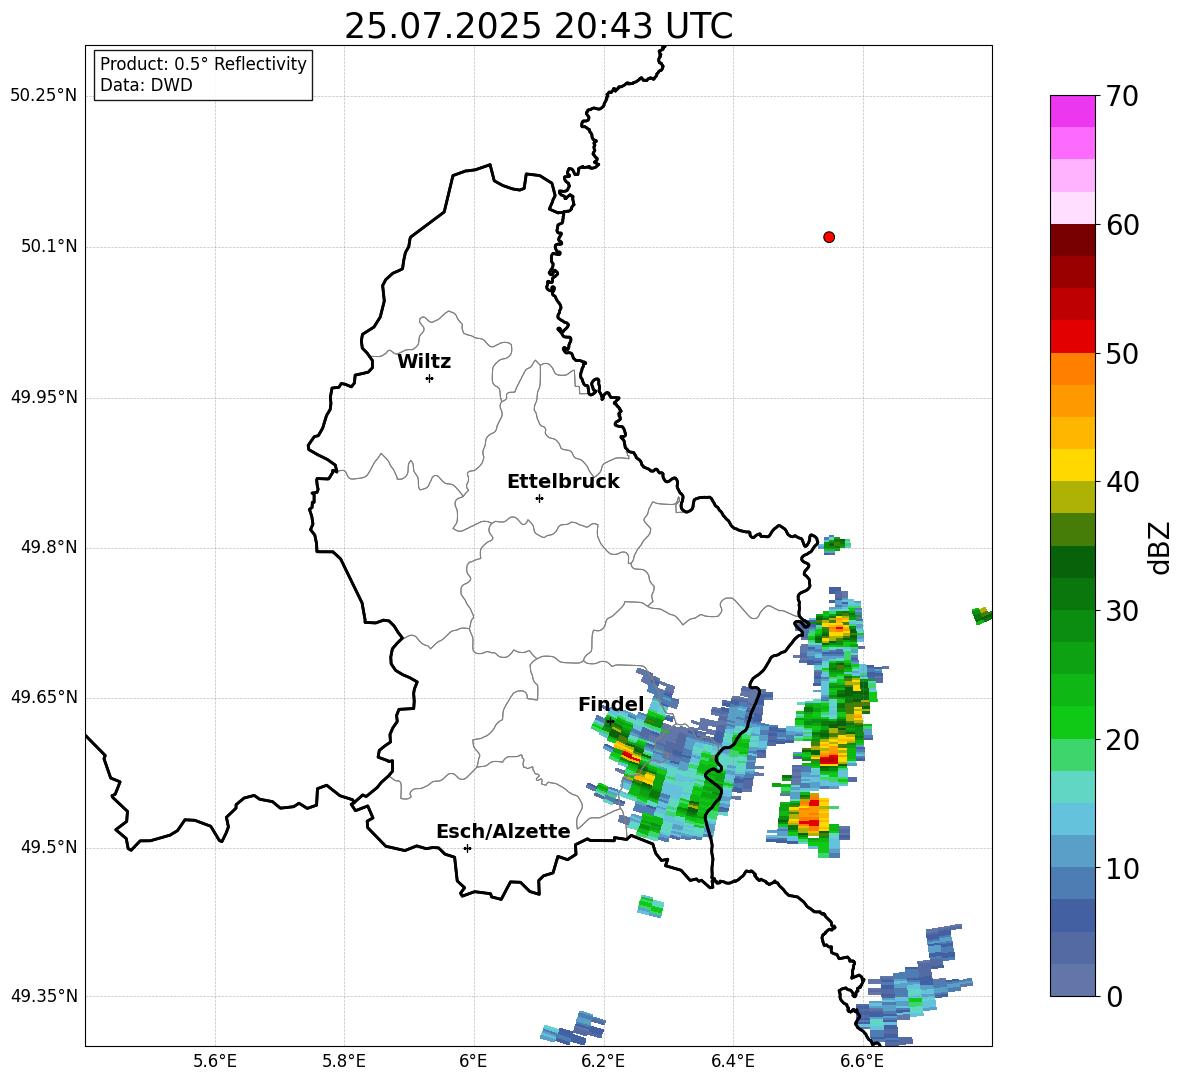The image size is (1184, 1081).
Task: Click the small echo patch south of the border near 6.3°E
Action: point(650,906)
